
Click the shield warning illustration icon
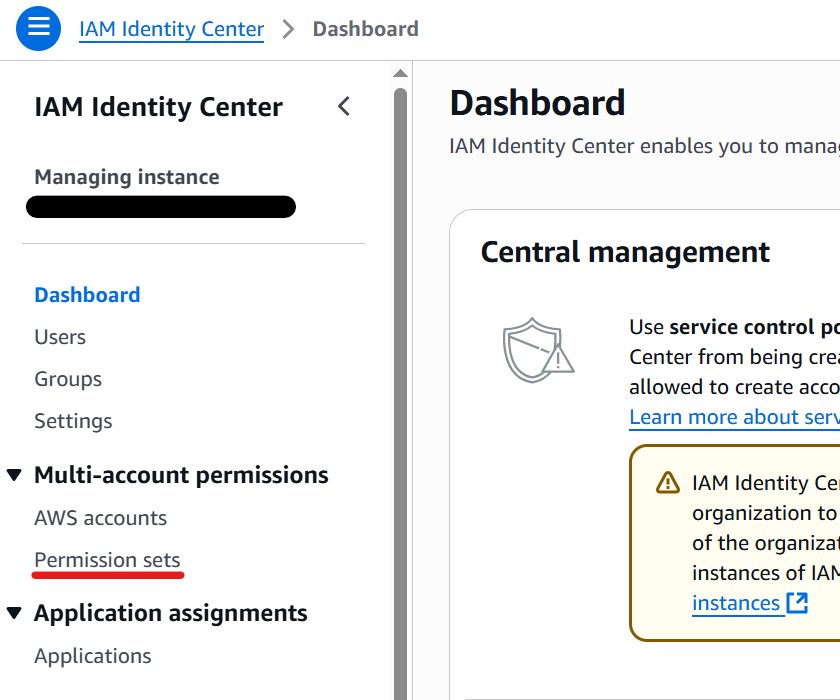pyautogui.click(x=538, y=350)
